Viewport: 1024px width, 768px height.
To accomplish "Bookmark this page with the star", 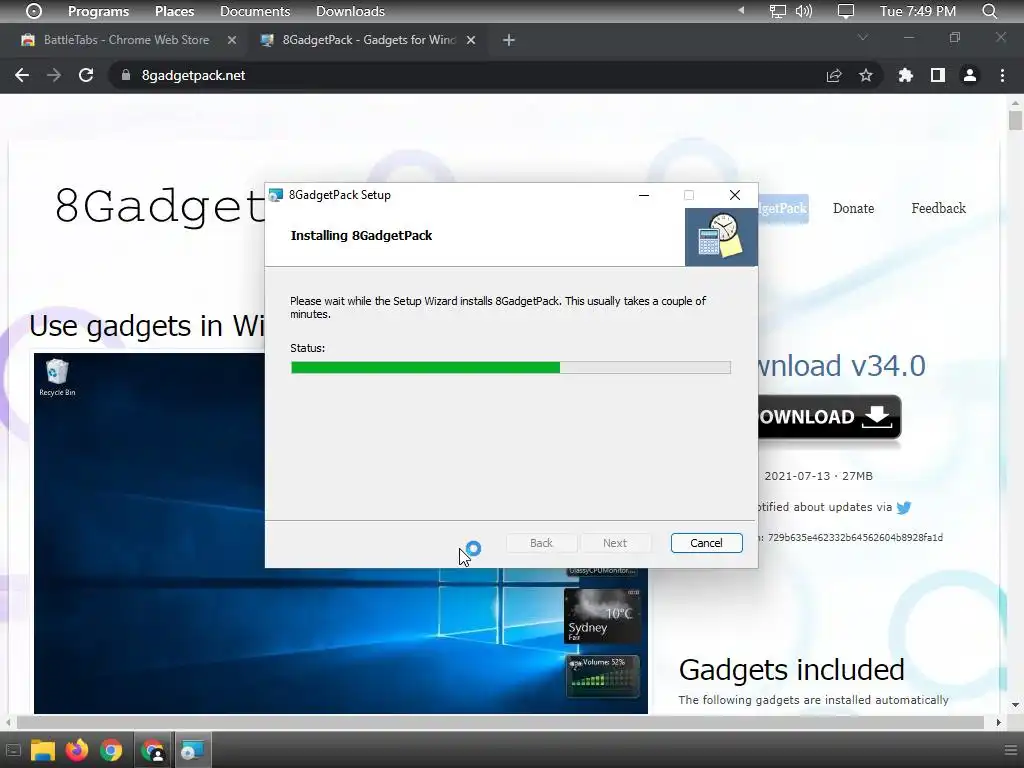I will tap(866, 76).
